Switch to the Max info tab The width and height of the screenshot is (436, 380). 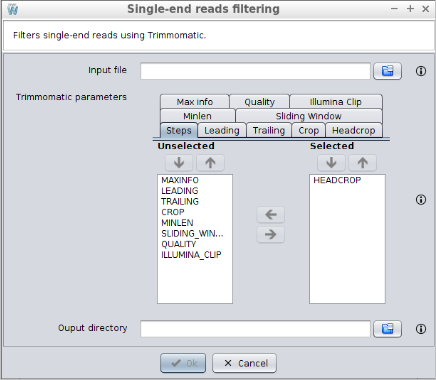point(195,102)
